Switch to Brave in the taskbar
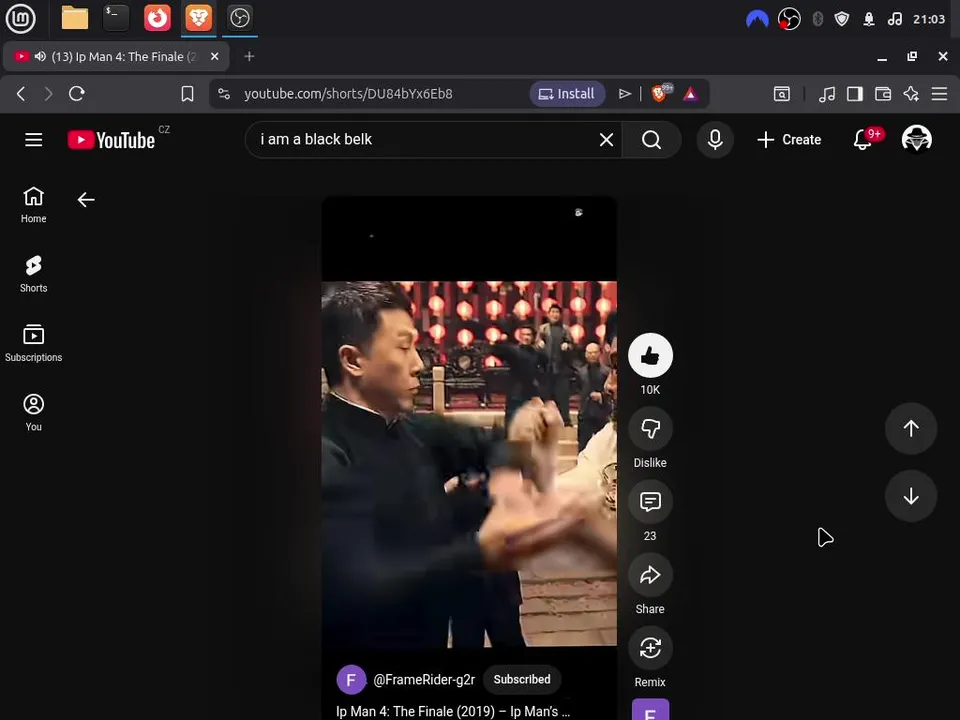This screenshot has width=960, height=720. (198, 18)
